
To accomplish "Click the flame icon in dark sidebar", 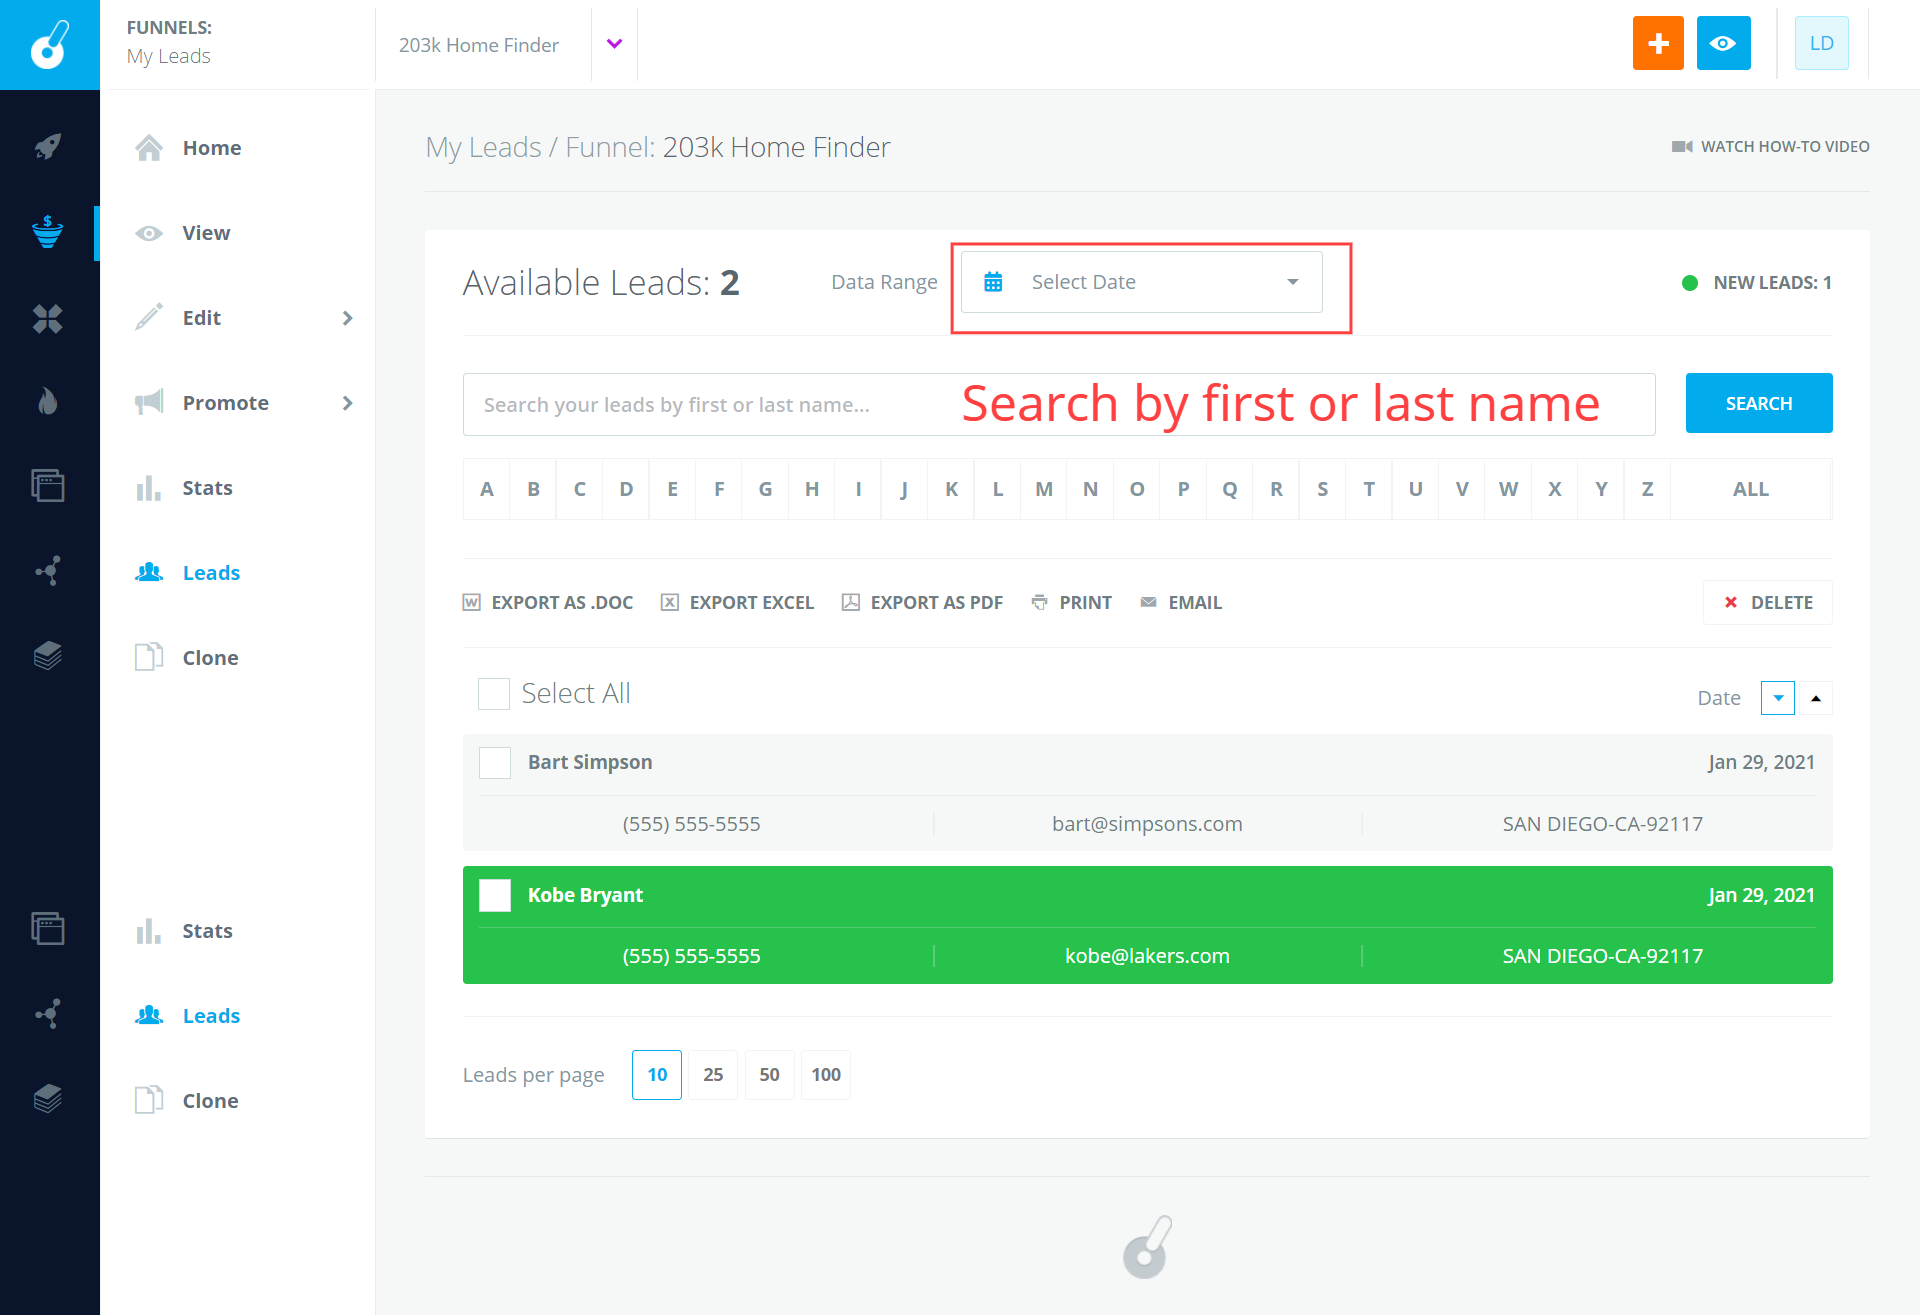I will [x=48, y=402].
